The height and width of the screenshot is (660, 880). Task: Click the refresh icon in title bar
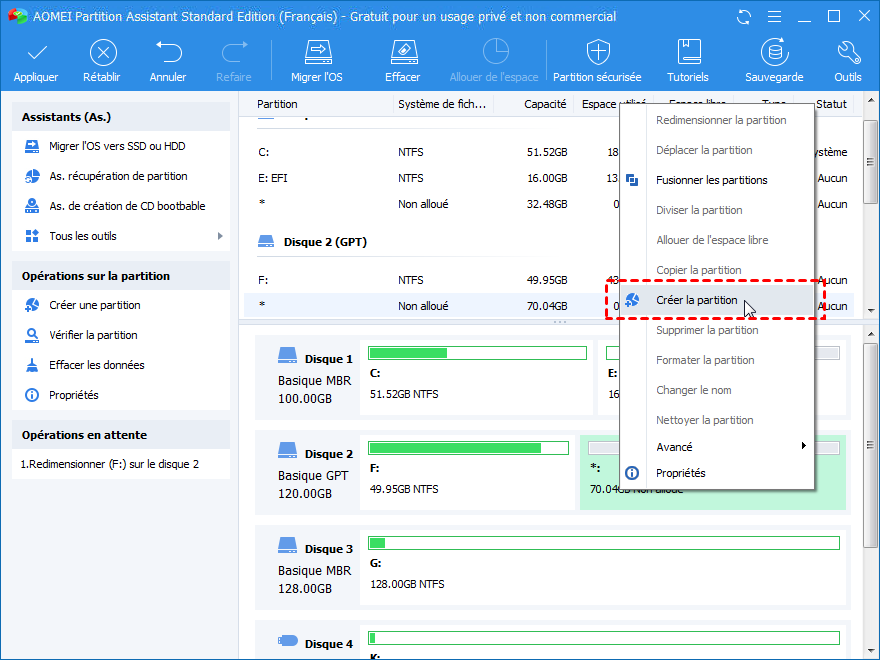tap(744, 17)
